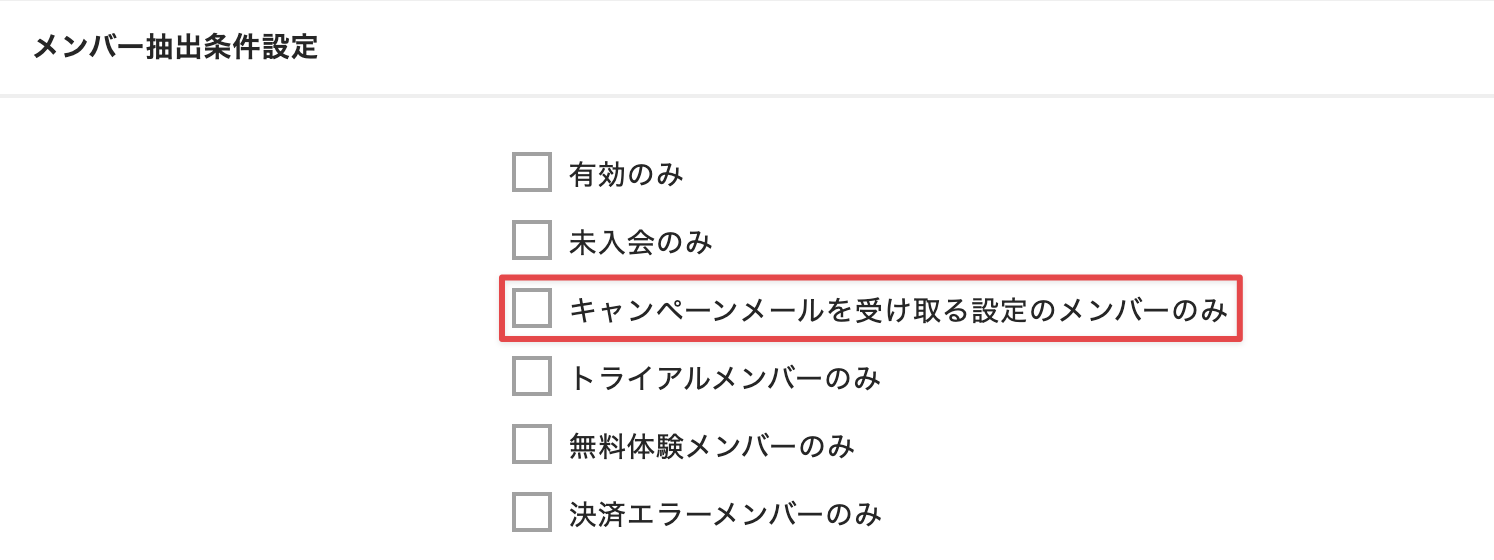The image size is (1494, 560).
Task: Click the メンバー抽出条件設定 section heading
Action: click(x=176, y=47)
